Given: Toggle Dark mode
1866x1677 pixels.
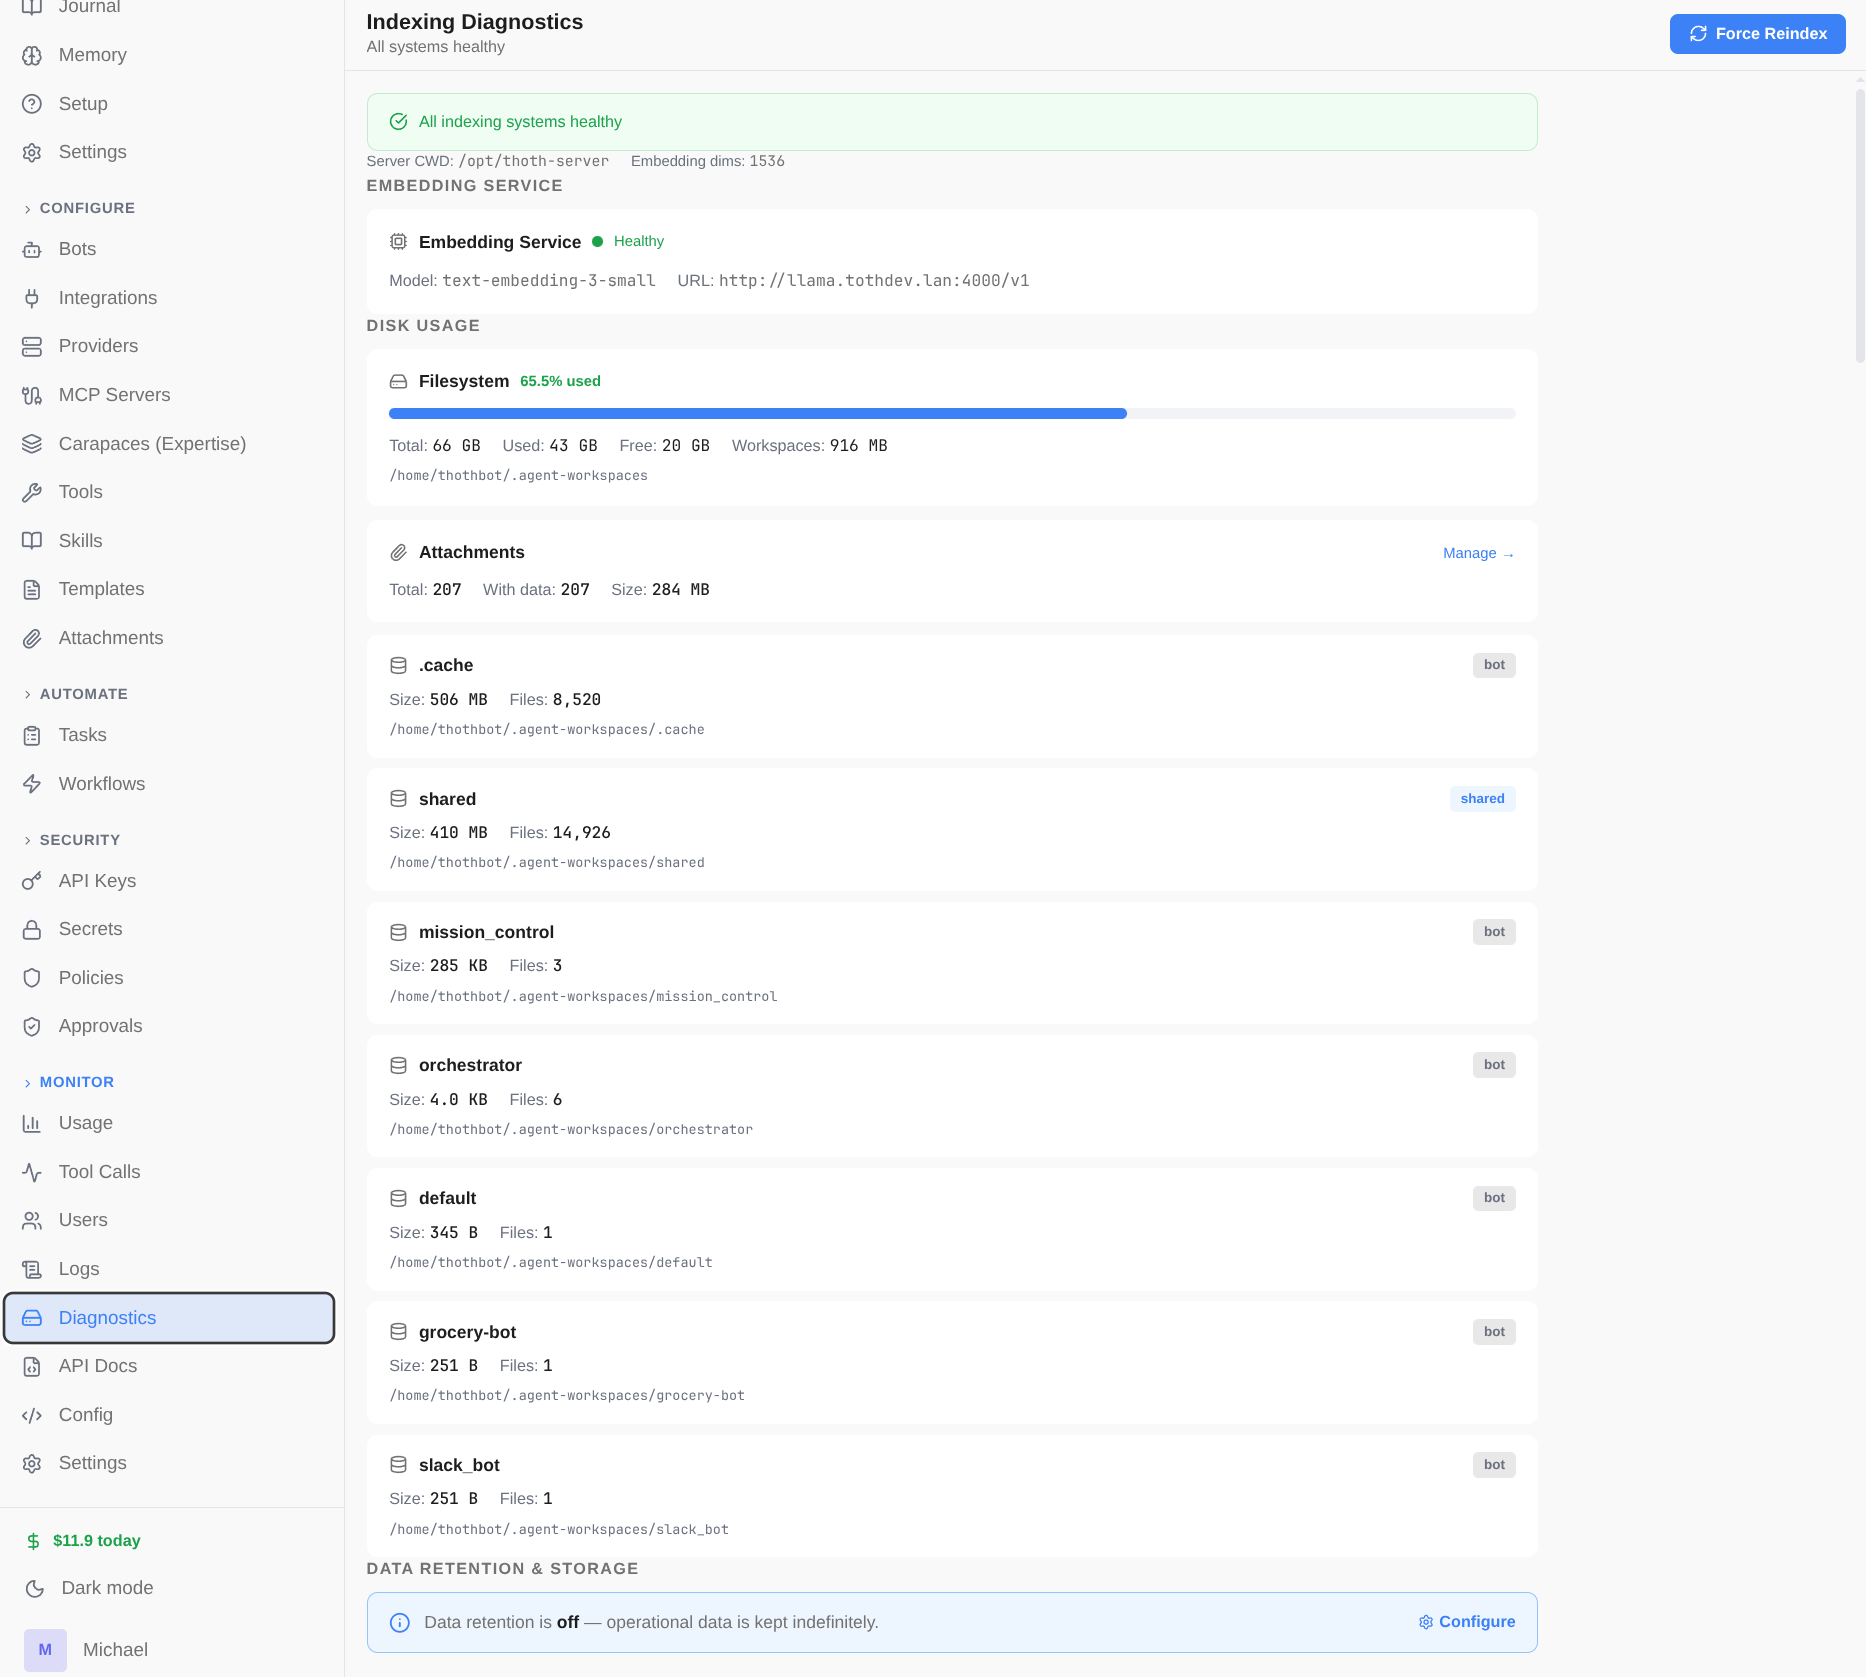Looking at the screenshot, I should click(x=105, y=1587).
